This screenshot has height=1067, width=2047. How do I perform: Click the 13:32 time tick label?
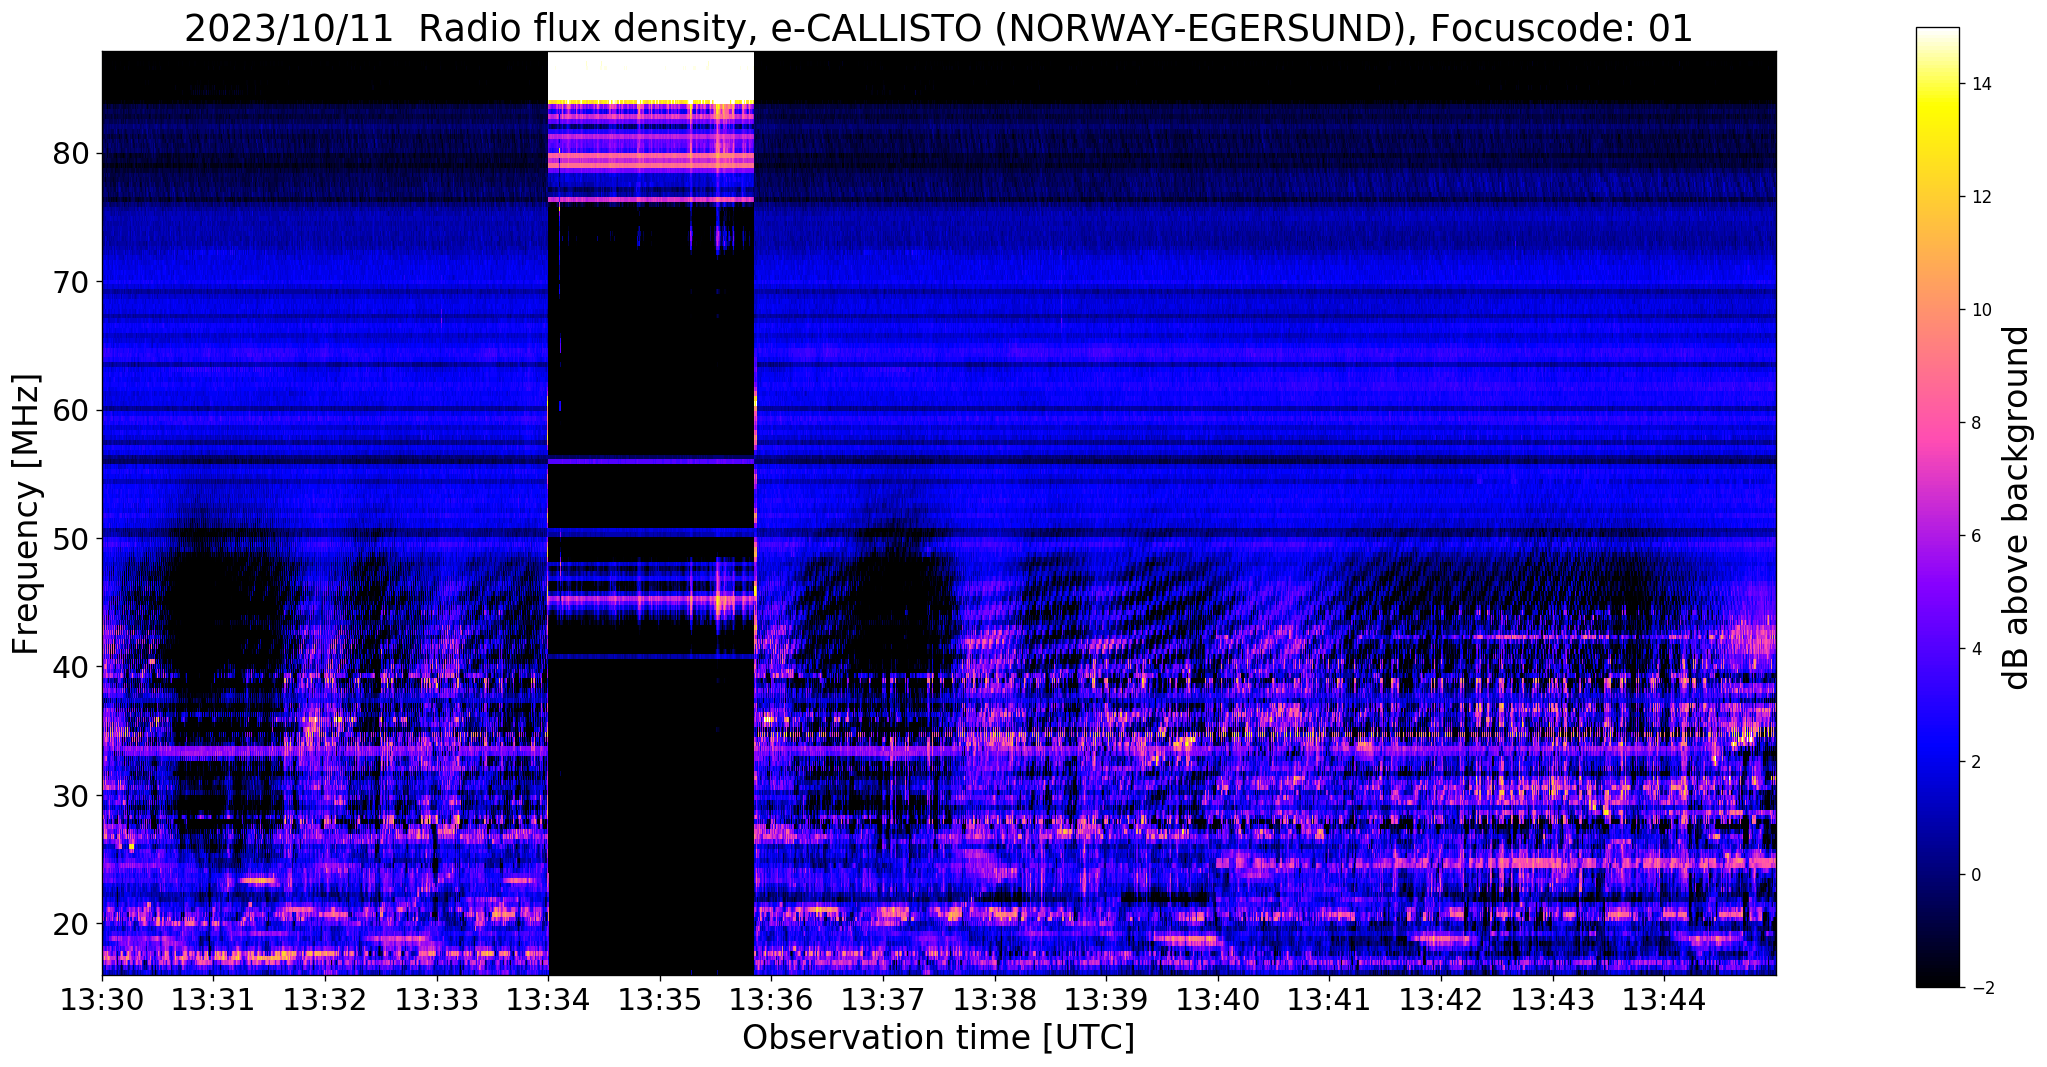[x=325, y=999]
